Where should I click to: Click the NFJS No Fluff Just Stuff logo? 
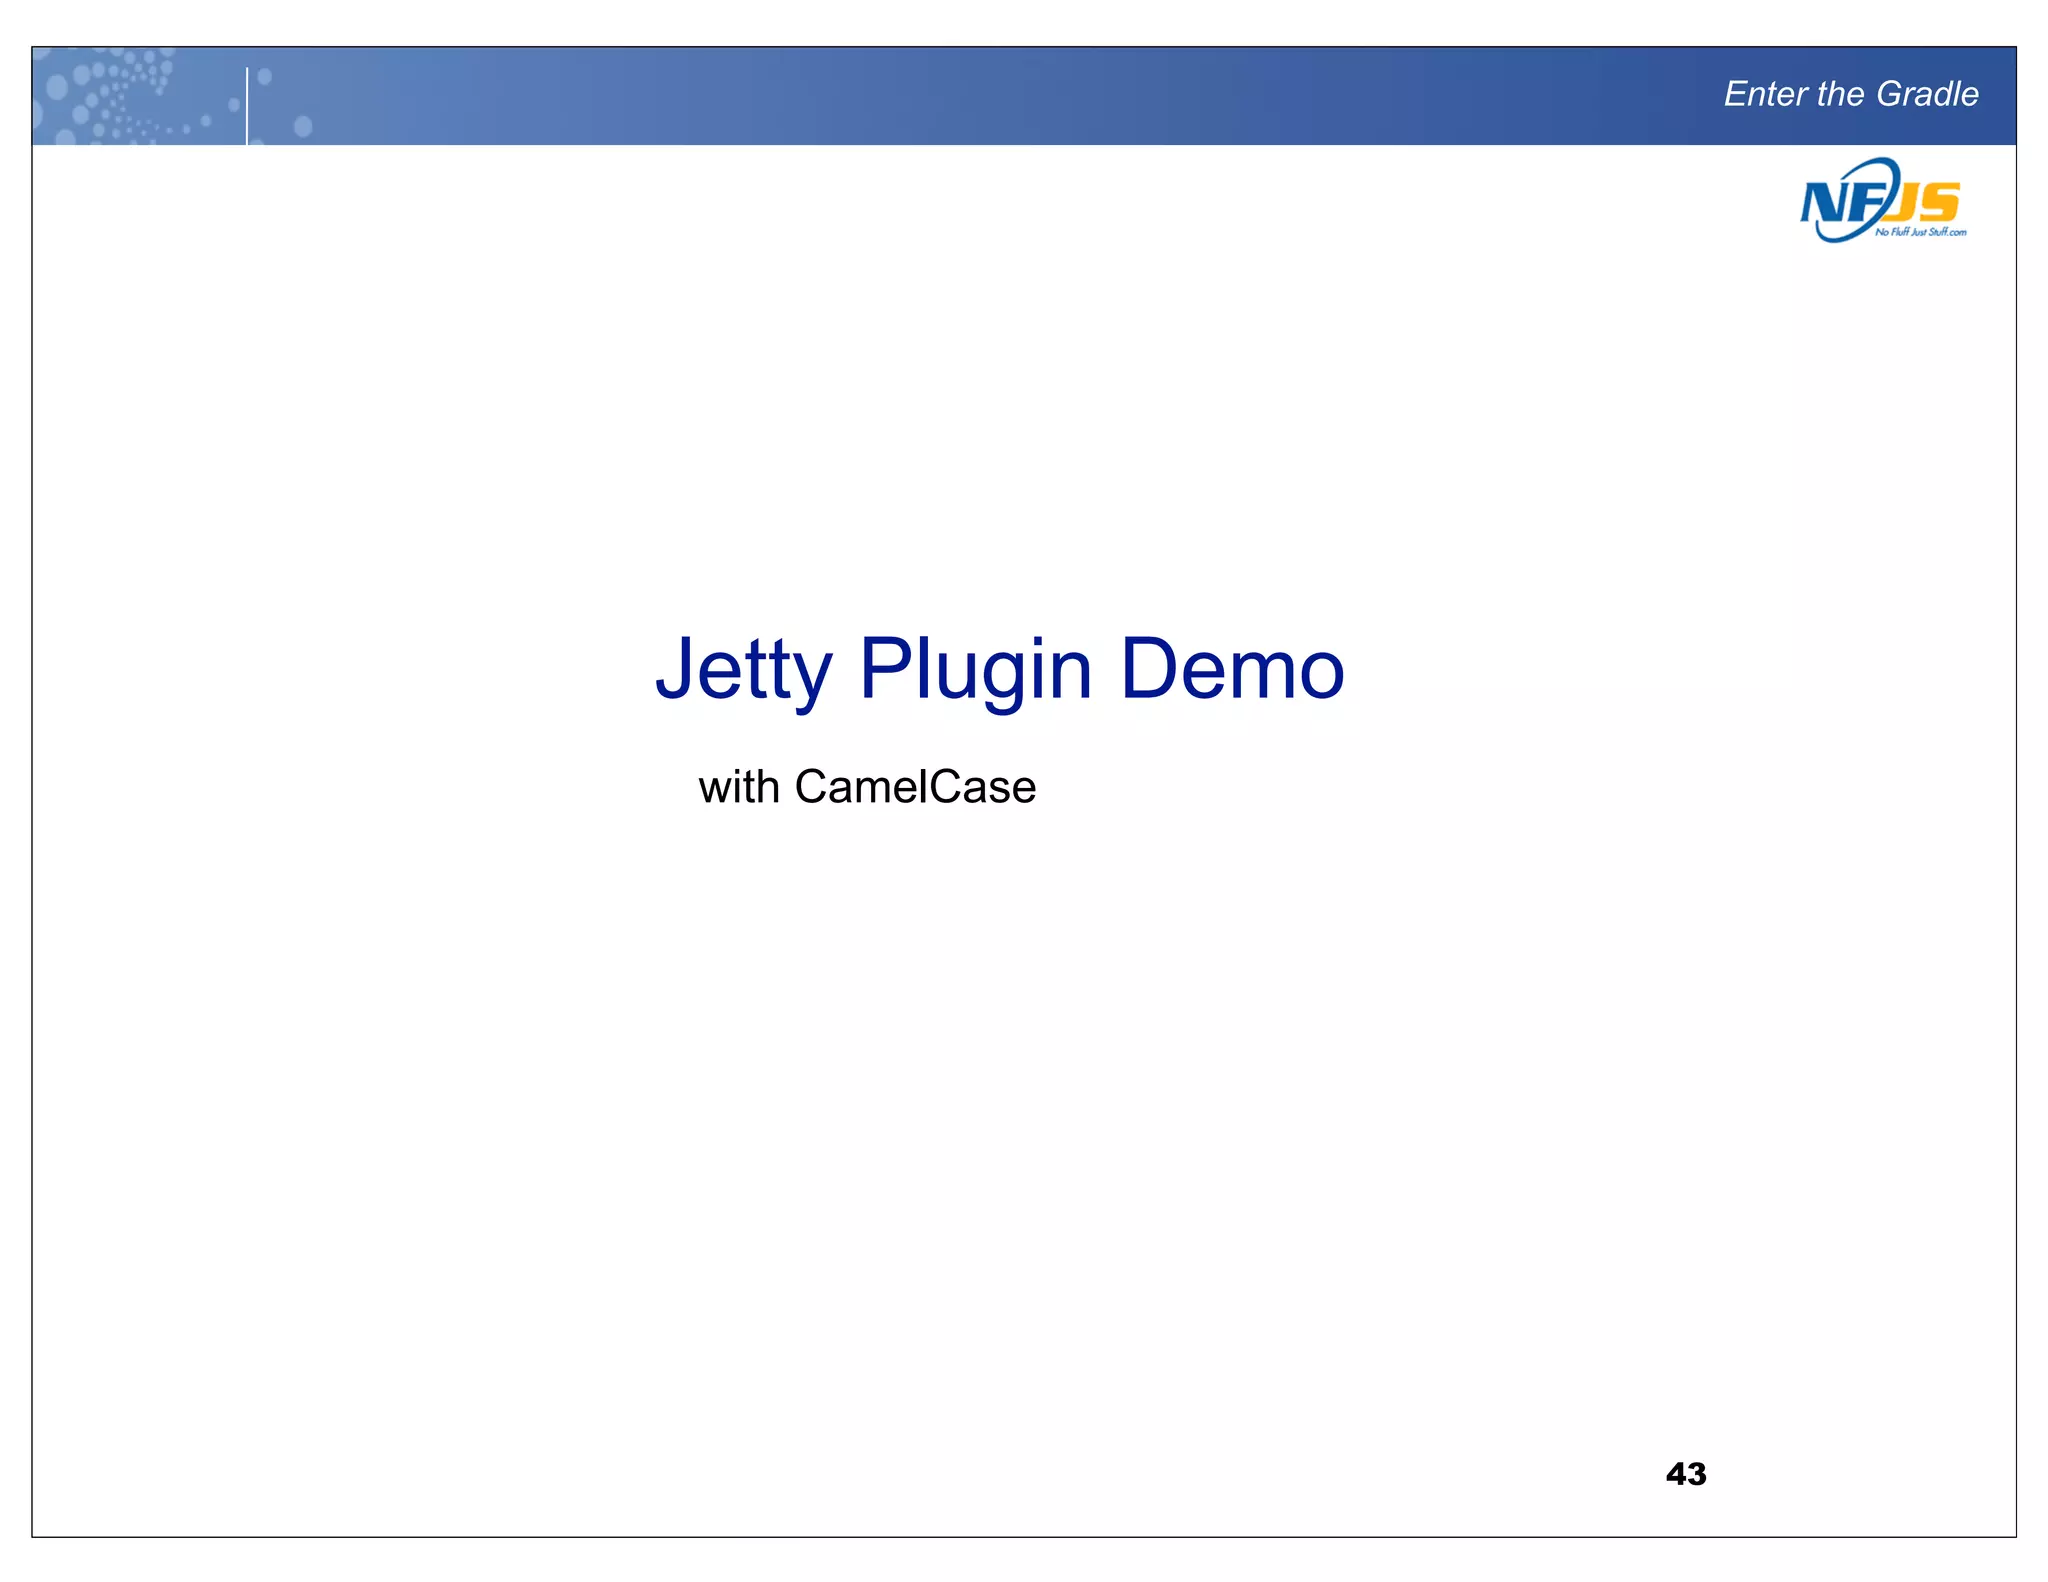[1883, 200]
